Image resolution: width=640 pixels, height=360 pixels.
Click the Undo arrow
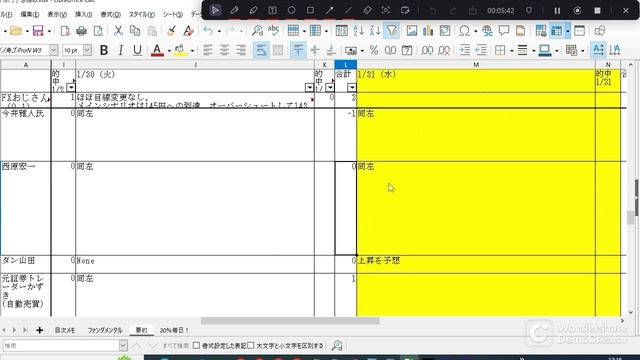click(x=209, y=31)
